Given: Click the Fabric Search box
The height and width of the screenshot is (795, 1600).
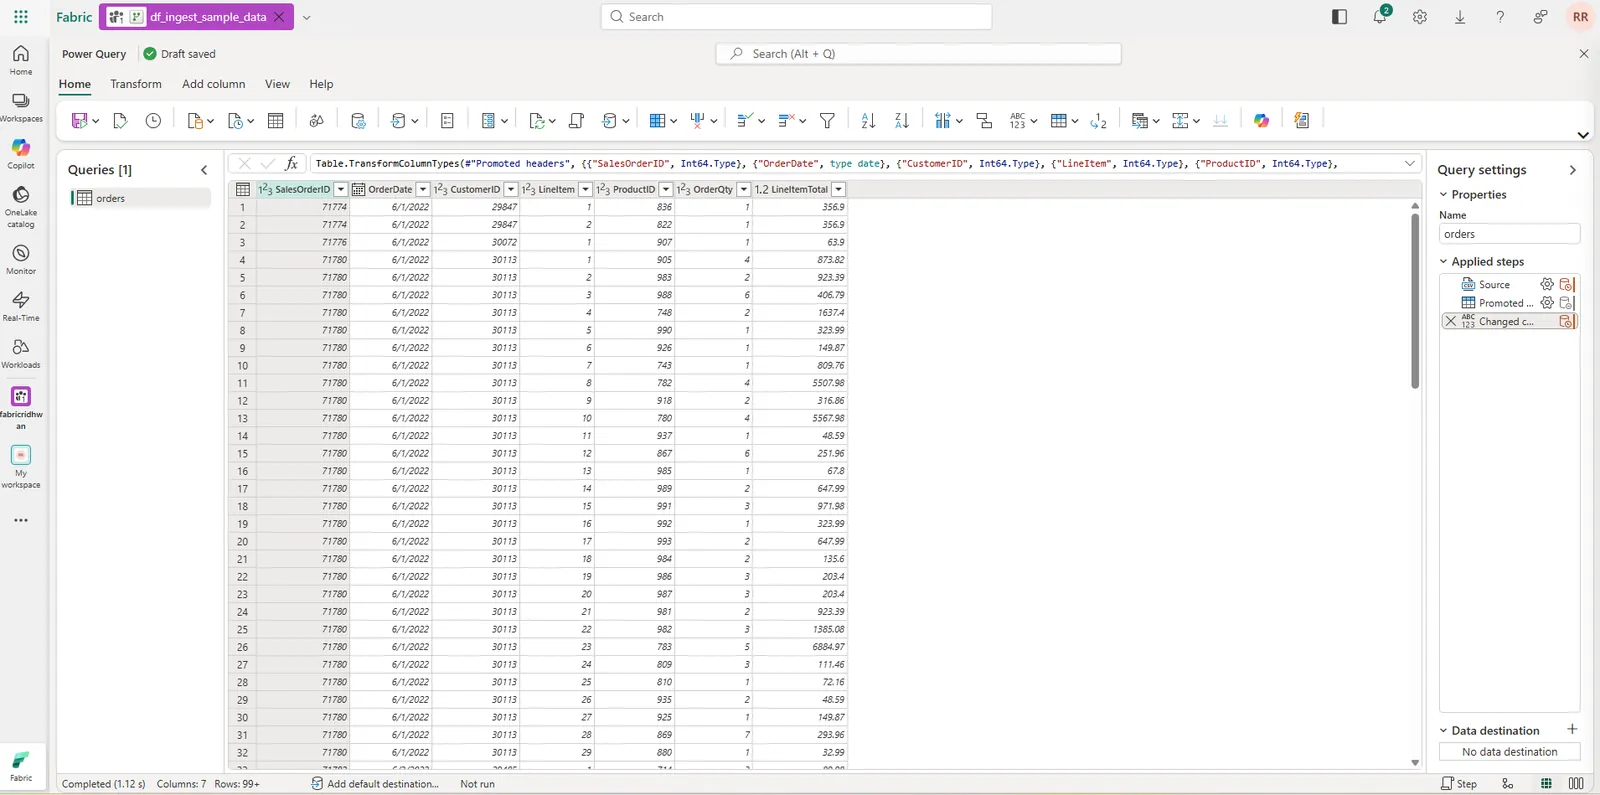Looking at the screenshot, I should point(796,17).
